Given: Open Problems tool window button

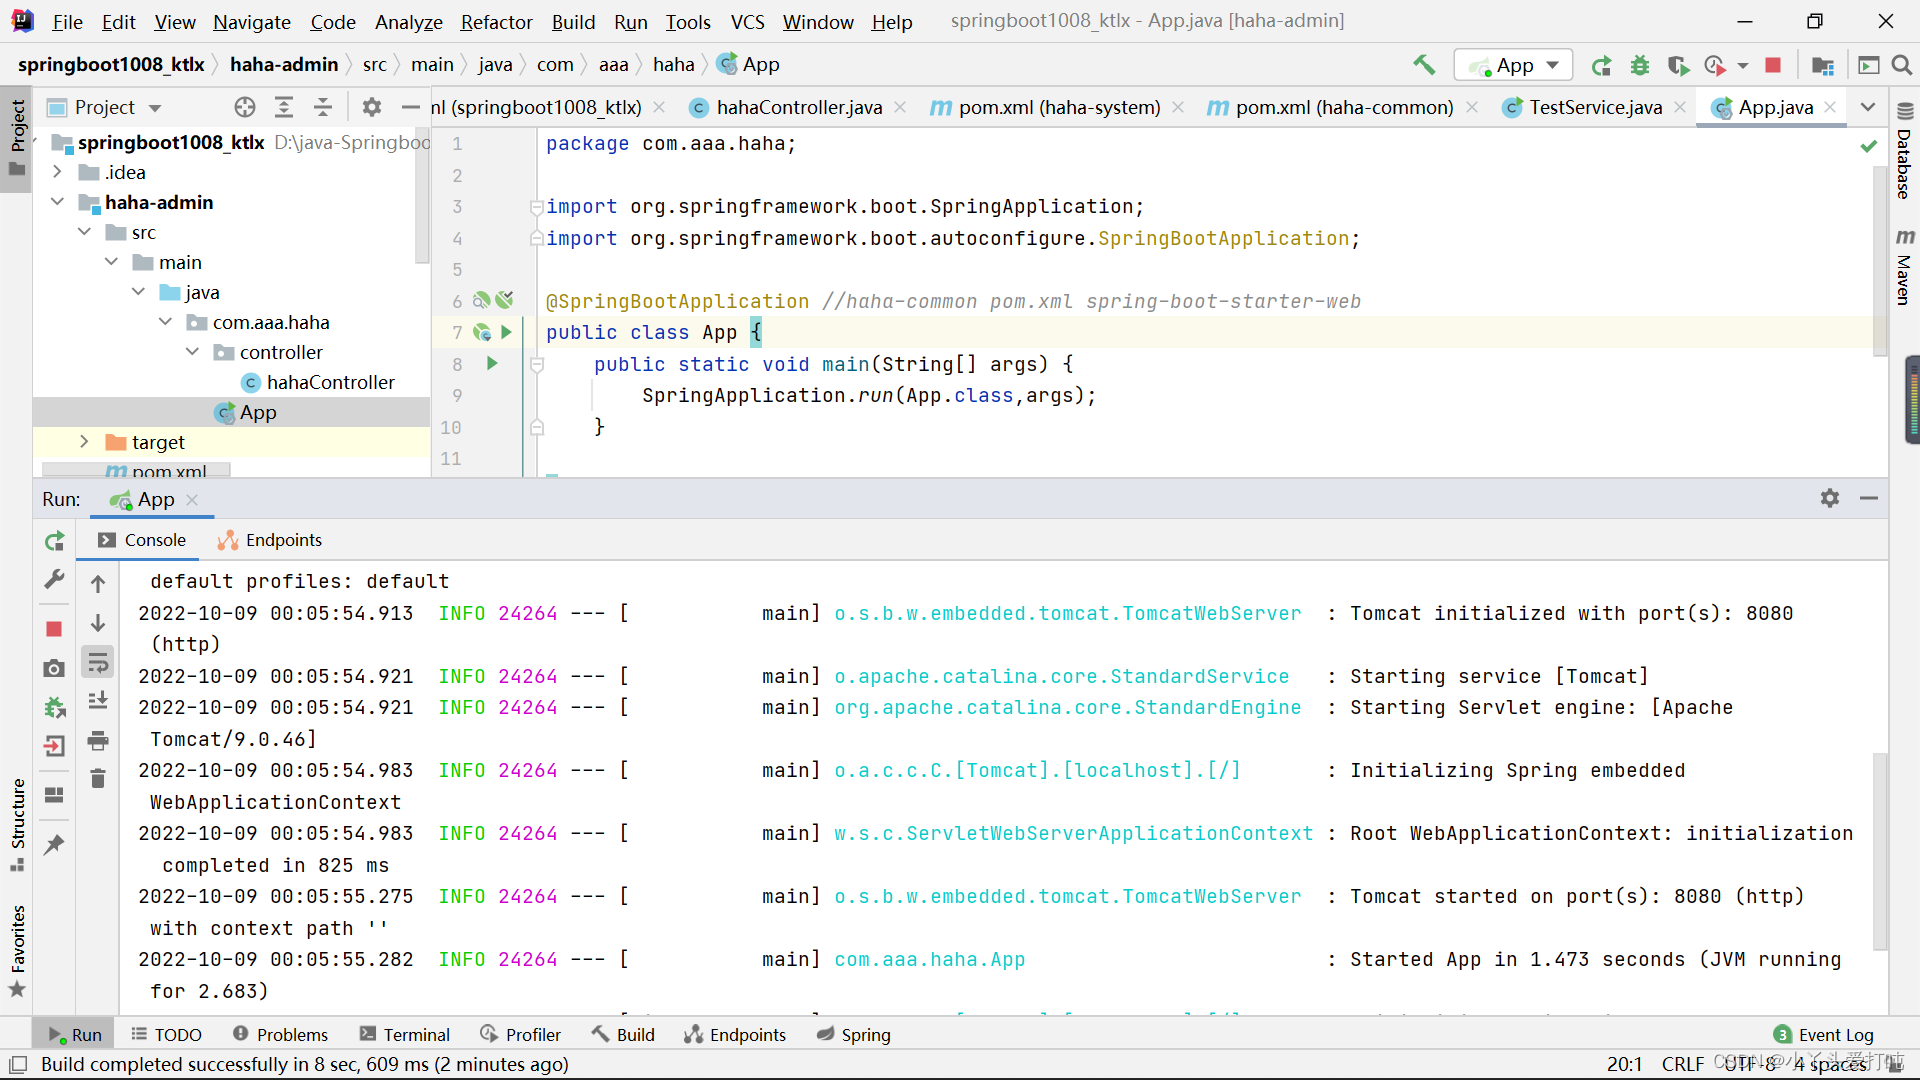Looking at the screenshot, I should click(x=280, y=1034).
